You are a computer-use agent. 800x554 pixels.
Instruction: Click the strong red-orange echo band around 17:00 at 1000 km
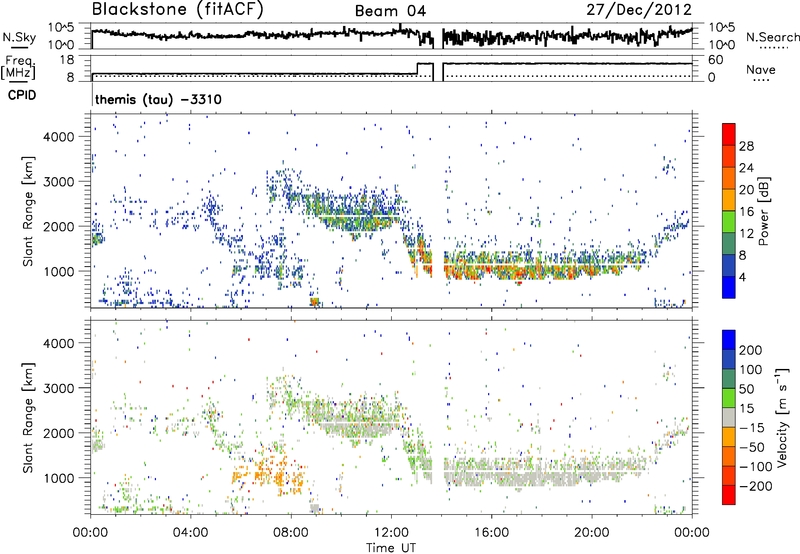520,271
